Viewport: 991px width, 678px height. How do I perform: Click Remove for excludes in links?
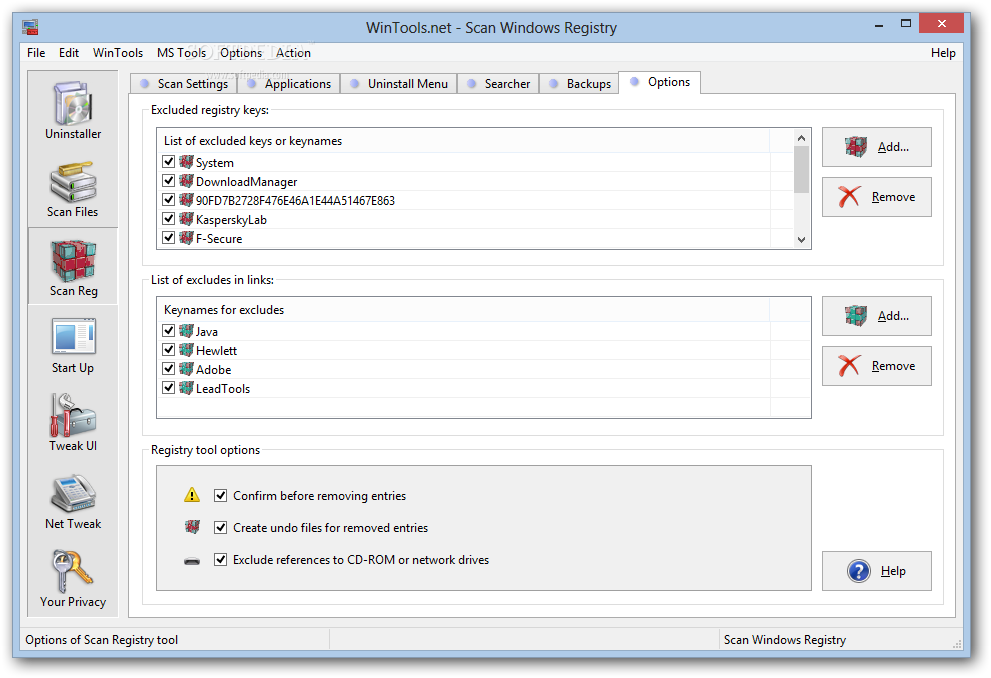(x=877, y=366)
